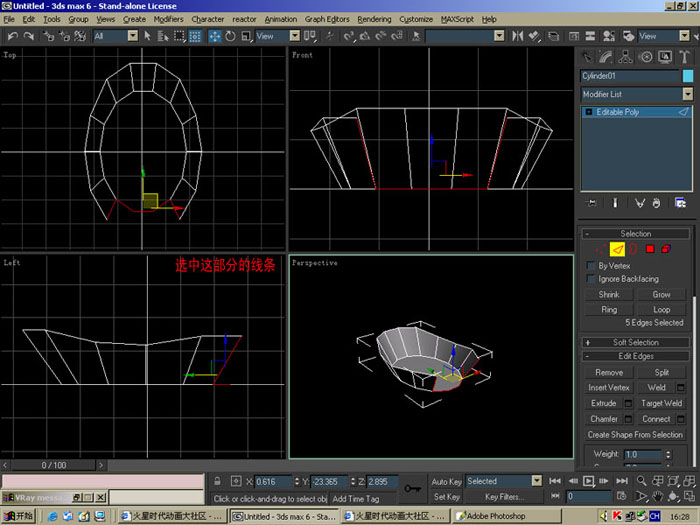Open the Material Editor icon
700x525 pixels.
pyautogui.click(x=608, y=36)
